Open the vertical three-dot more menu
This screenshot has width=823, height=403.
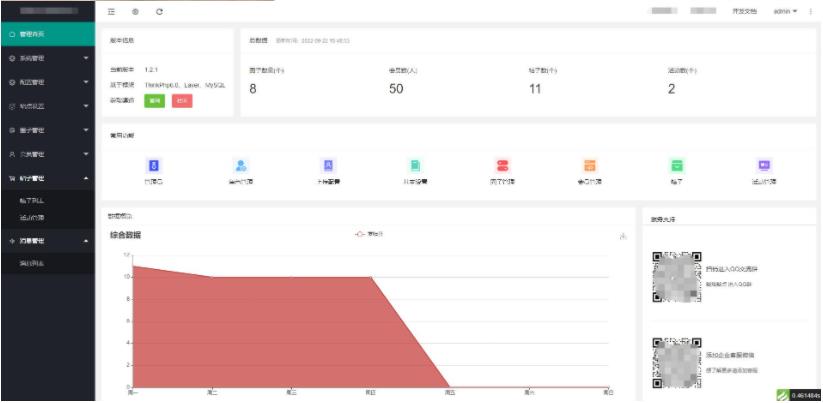[811, 12]
